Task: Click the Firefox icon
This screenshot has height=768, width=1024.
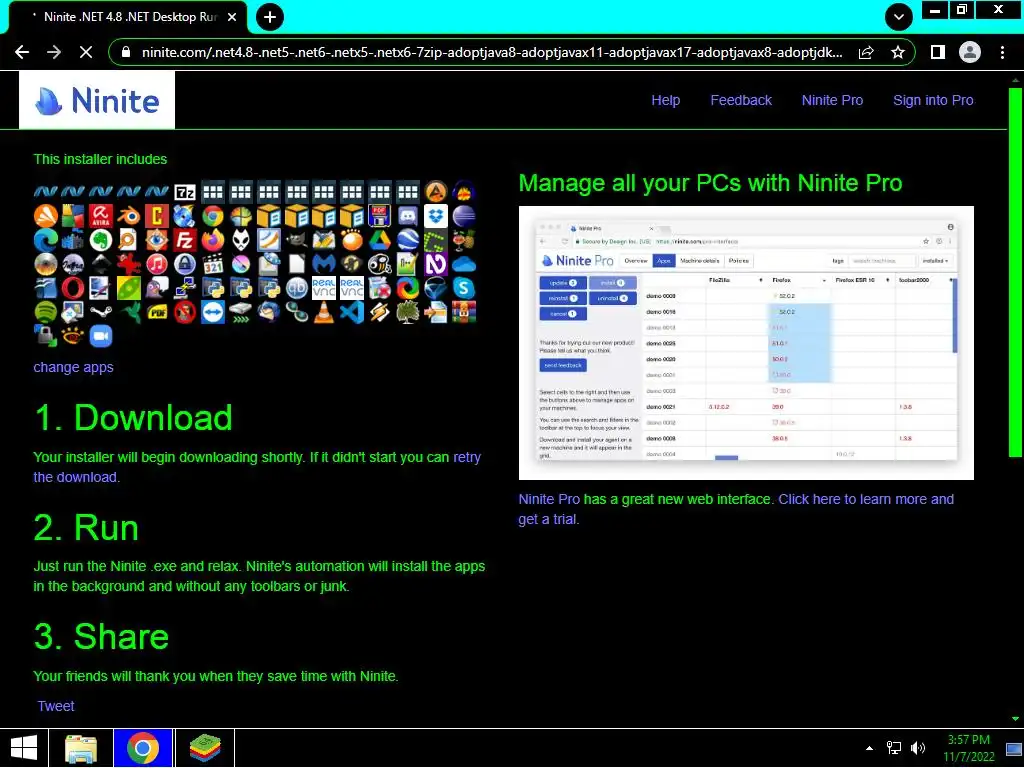Action: 213,240
